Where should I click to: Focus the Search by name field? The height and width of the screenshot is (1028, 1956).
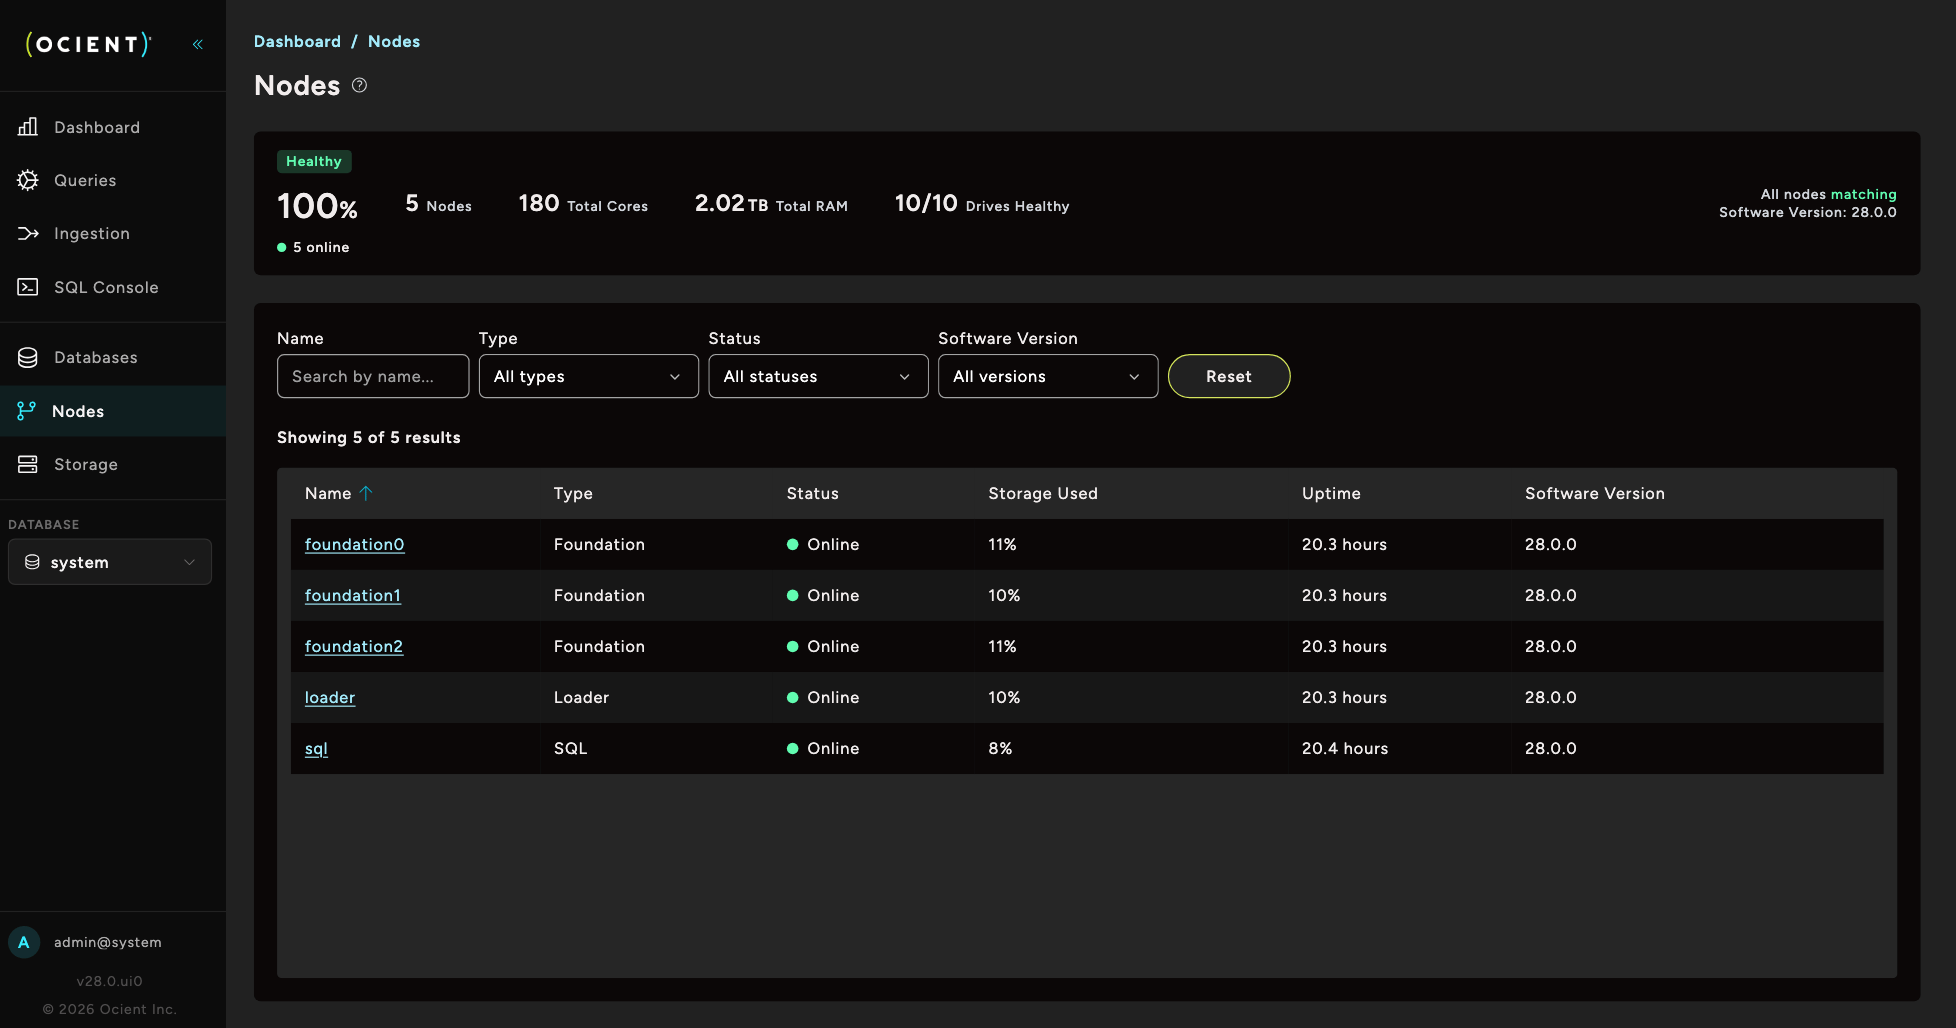pyautogui.click(x=373, y=376)
